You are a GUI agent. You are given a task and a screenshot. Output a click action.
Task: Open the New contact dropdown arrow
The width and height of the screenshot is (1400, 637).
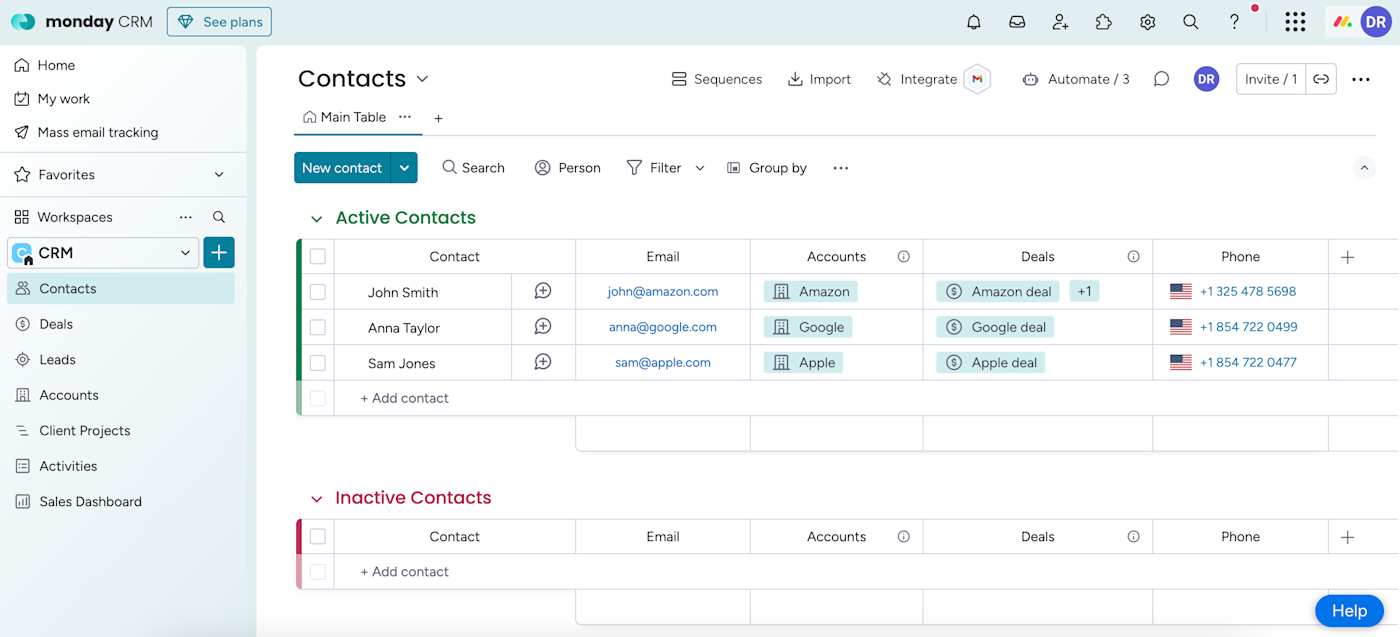pos(404,168)
